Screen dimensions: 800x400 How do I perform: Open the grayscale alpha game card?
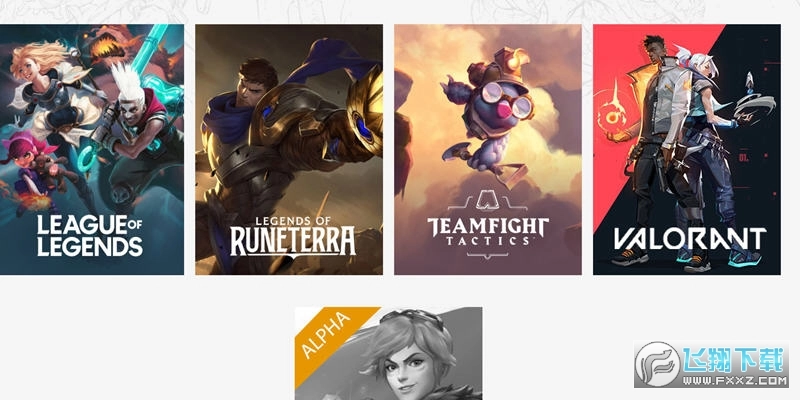388,354
